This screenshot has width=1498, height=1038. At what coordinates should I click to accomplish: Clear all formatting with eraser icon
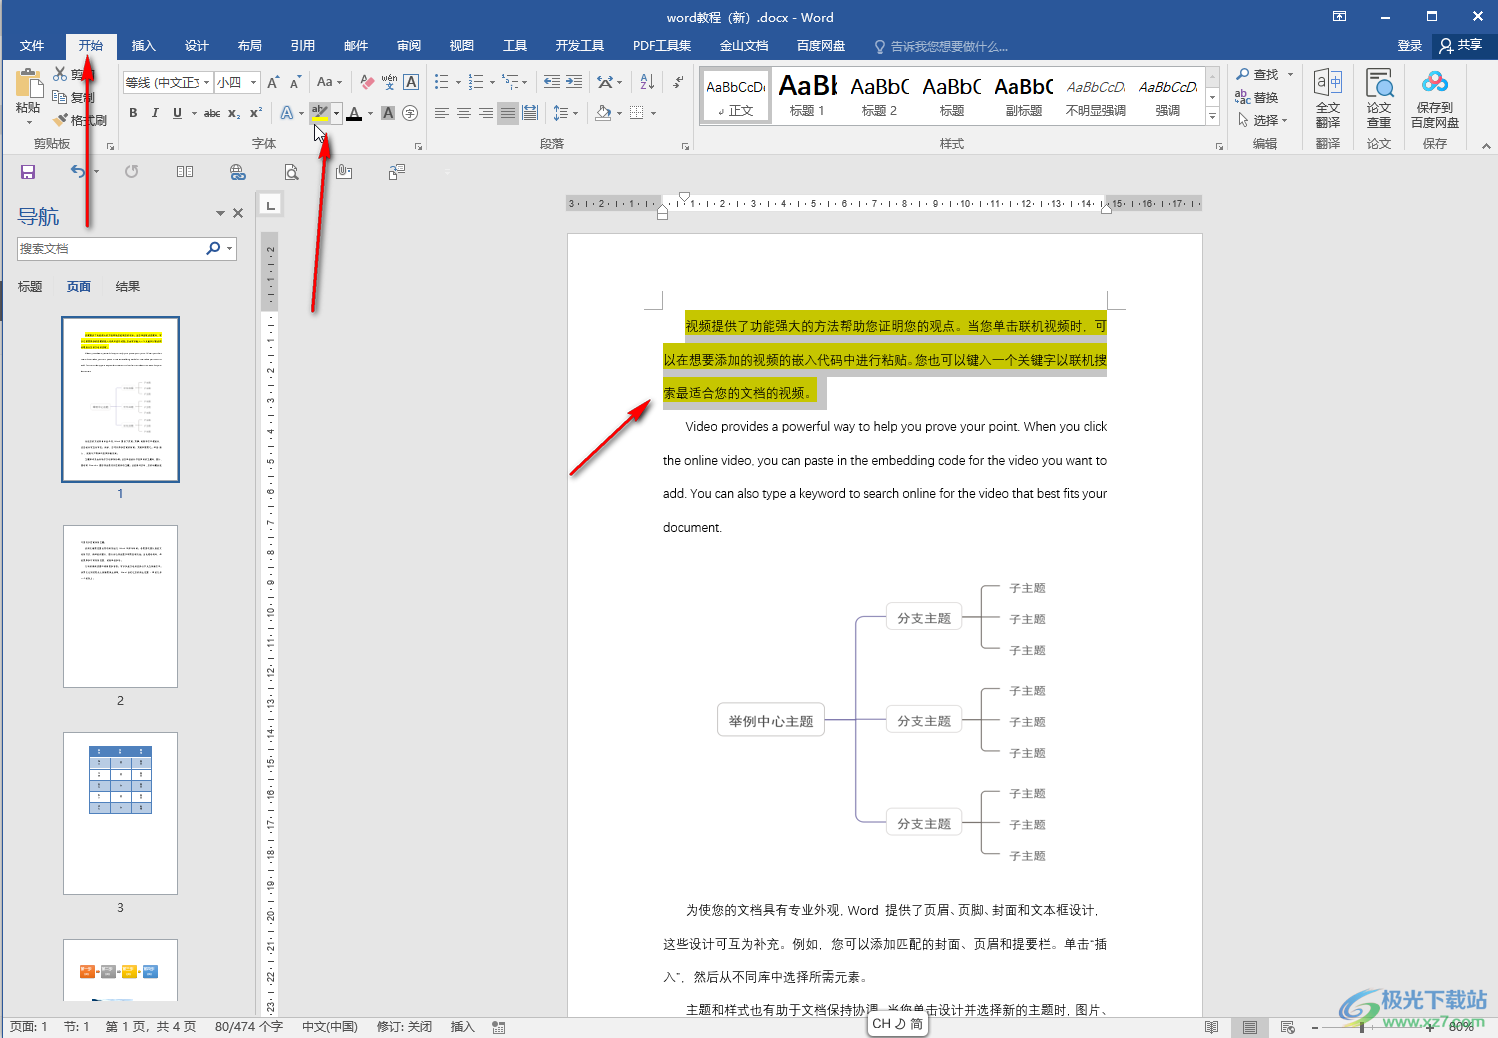(x=367, y=82)
